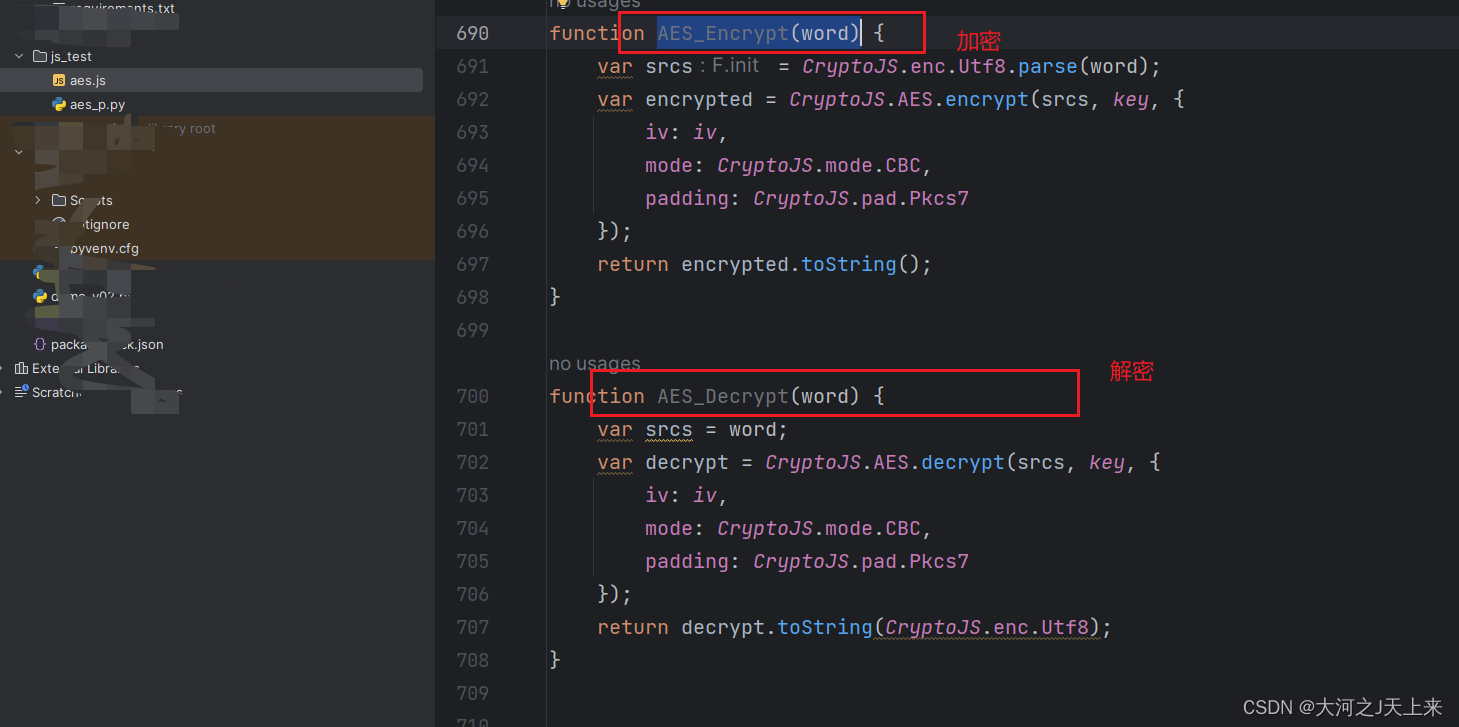Collapse the js_test folder chevron

click(x=17, y=56)
